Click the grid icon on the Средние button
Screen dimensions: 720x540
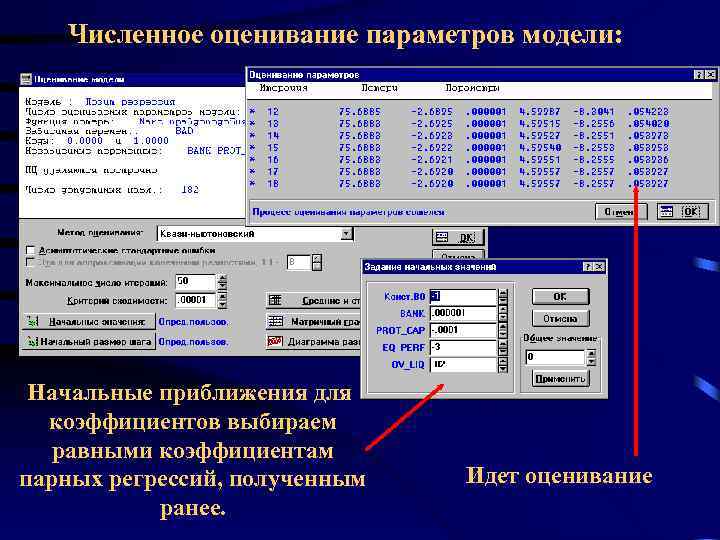tap(275, 301)
